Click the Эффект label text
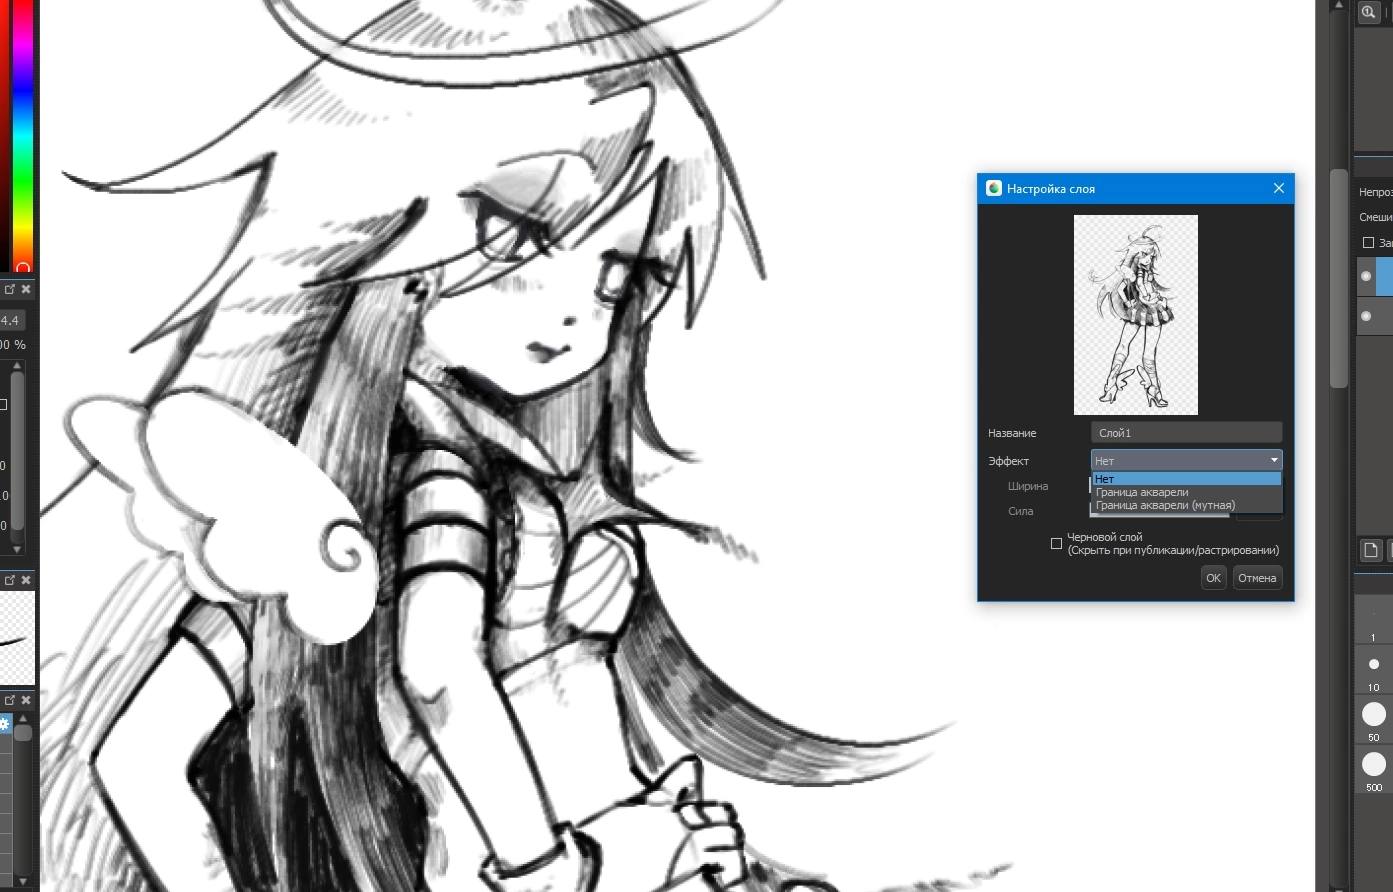The height and width of the screenshot is (892, 1393). 1008,461
